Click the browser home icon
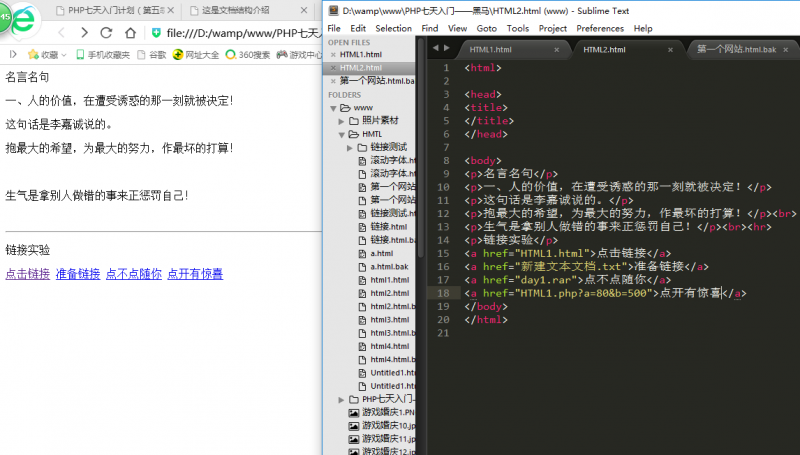The width and height of the screenshot is (800, 455). 130,33
